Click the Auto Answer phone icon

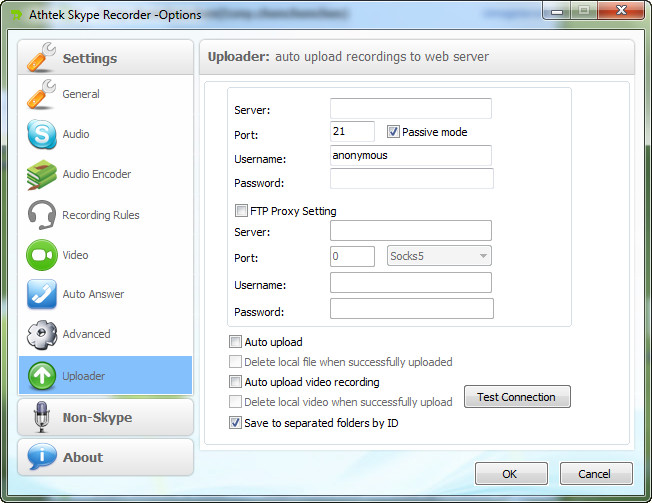coord(42,294)
